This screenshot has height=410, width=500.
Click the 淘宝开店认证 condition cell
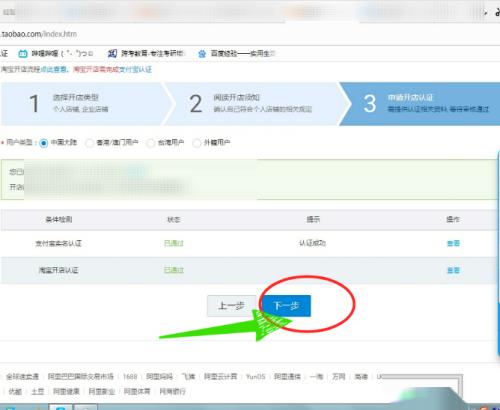click(58, 270)
